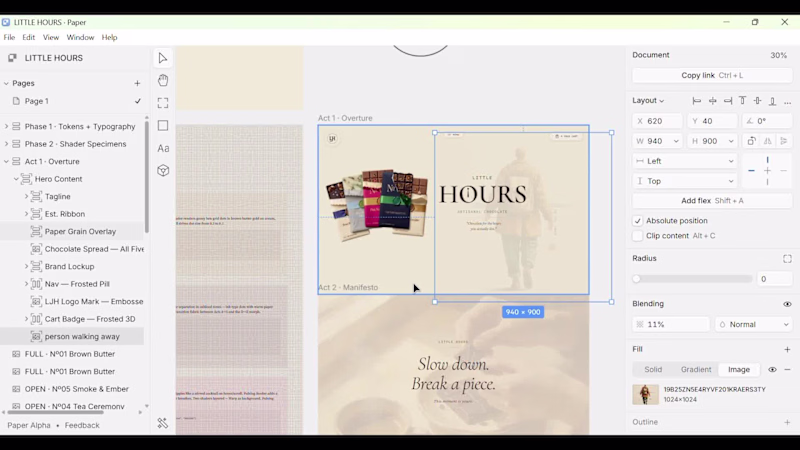
Task: Click the left horizontal constraint marker
Action: (x=752, y=171)
